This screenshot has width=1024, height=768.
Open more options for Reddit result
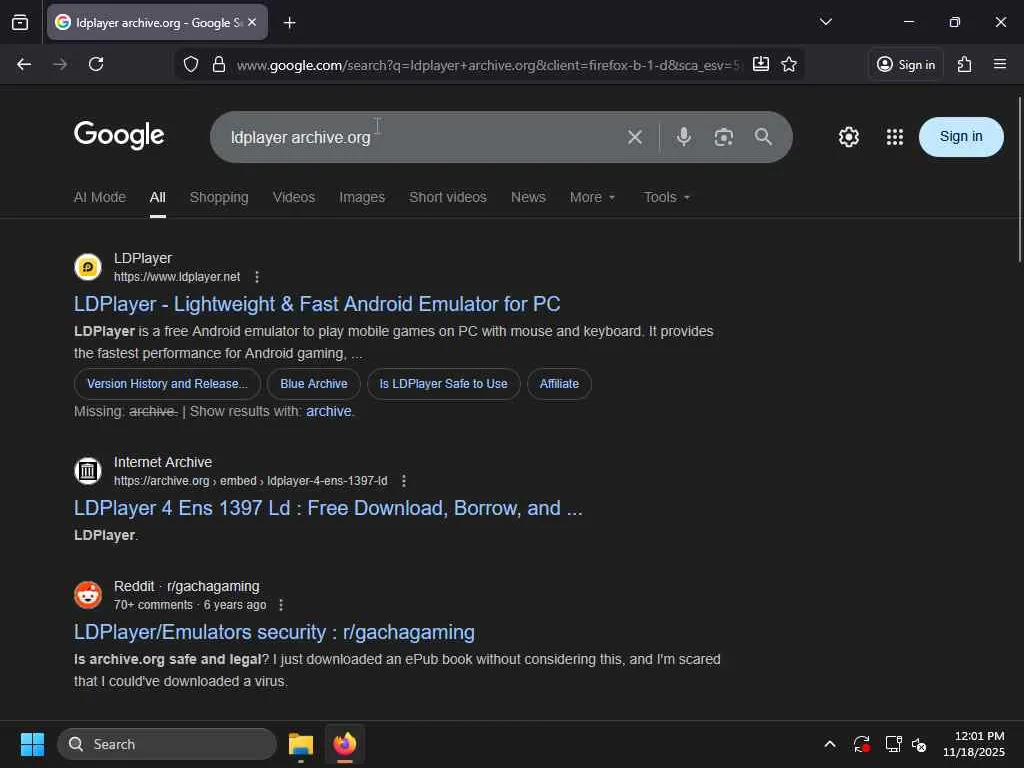click(x=281, y=605)
